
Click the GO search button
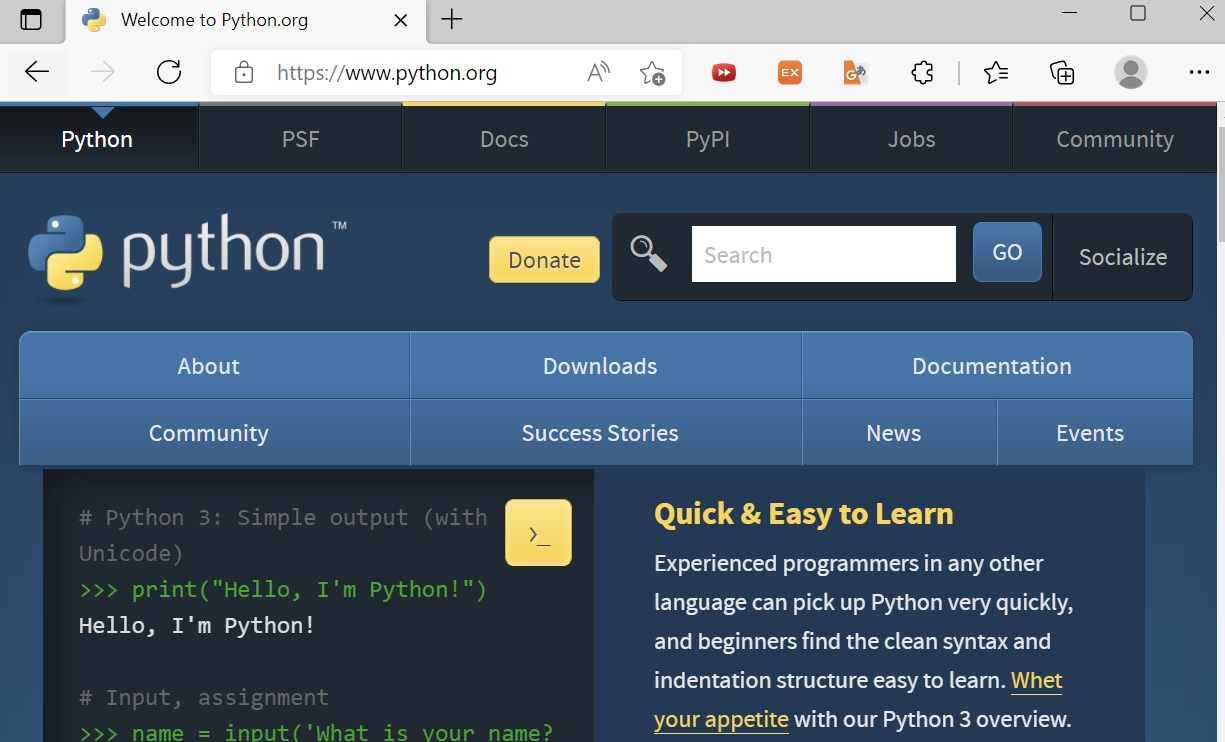pos(1007,252)
